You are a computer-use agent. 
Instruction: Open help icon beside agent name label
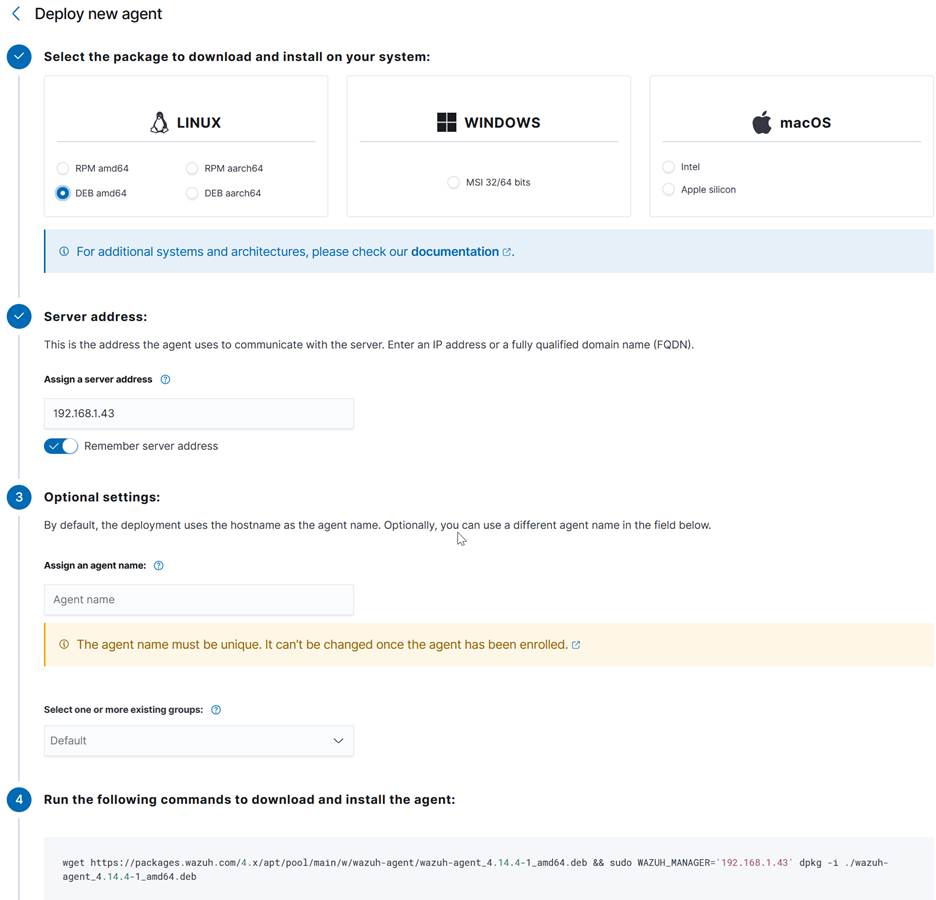(x=159, y=566)
